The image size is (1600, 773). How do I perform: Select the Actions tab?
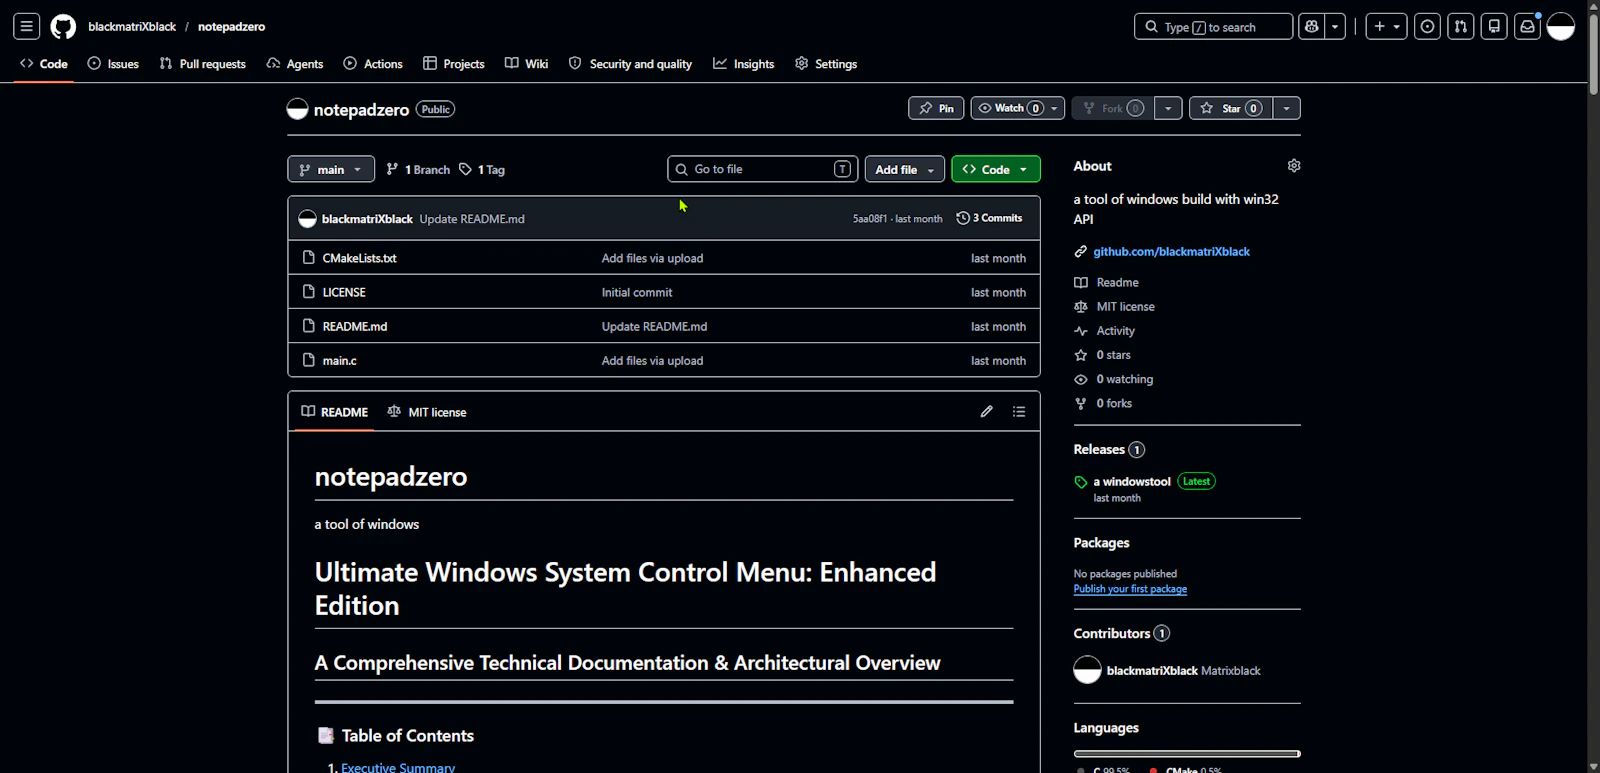click(x=373, y=64)
